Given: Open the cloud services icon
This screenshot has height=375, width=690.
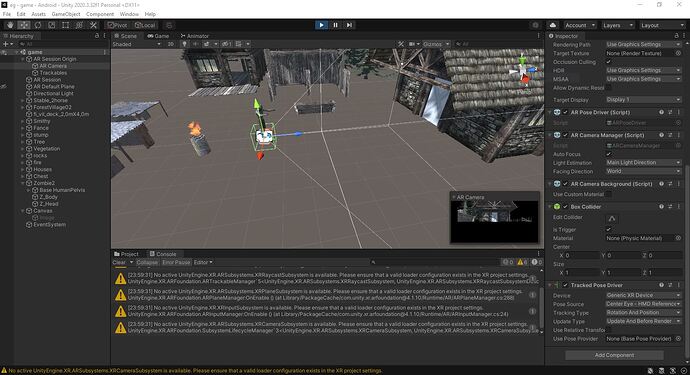Looking at the screenshot, I should tap(553, 25).
